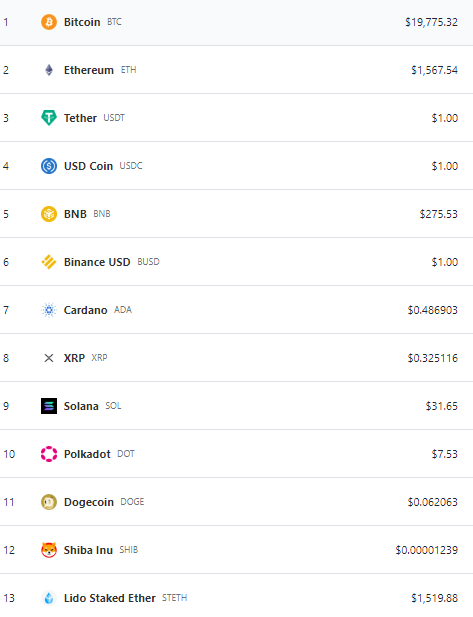Click the Ethereum diamond logo icon

49,70
